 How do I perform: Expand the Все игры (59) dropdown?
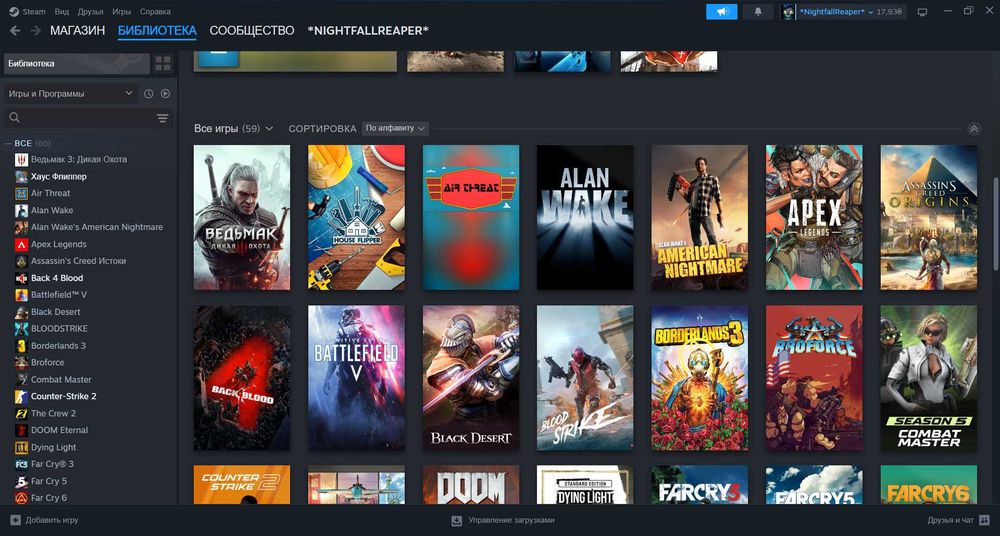pyautogui.click(x=233, y=129)
